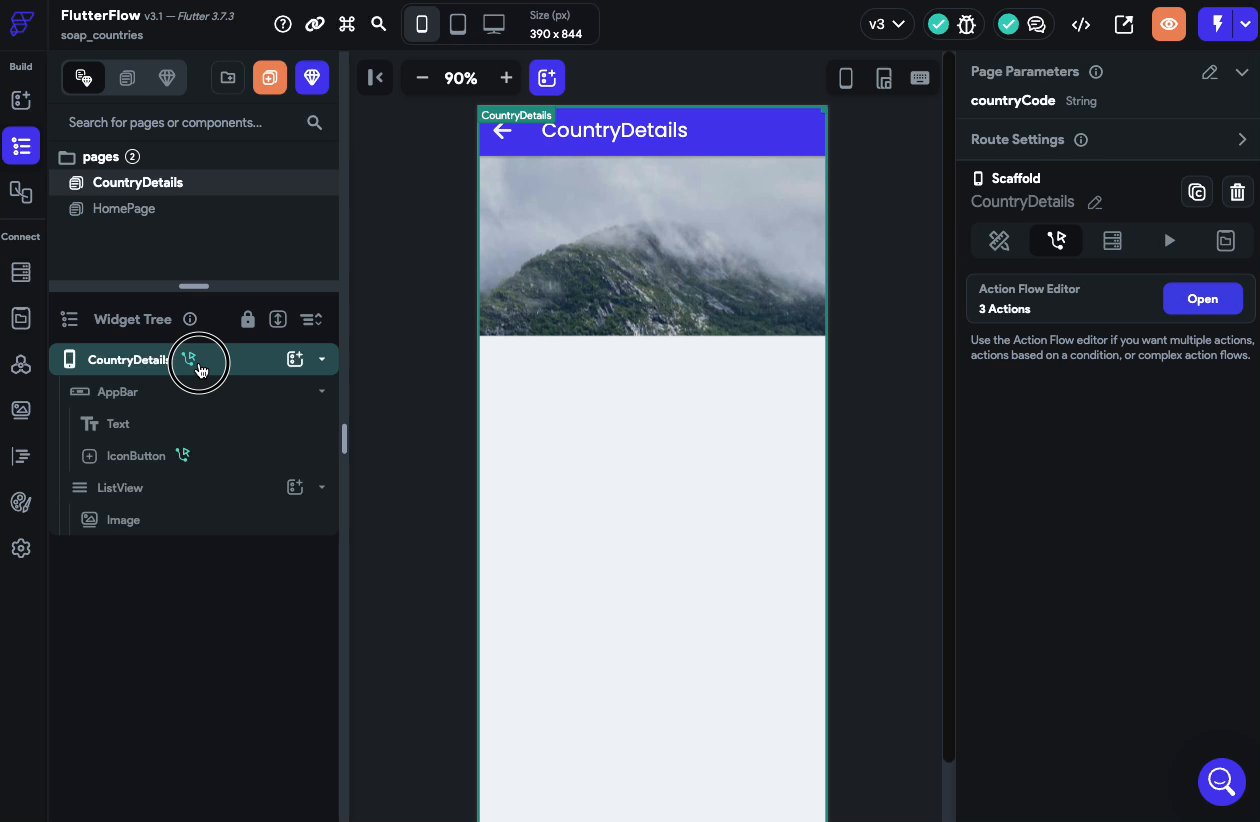Zoom in the canvas with plus

506,78
